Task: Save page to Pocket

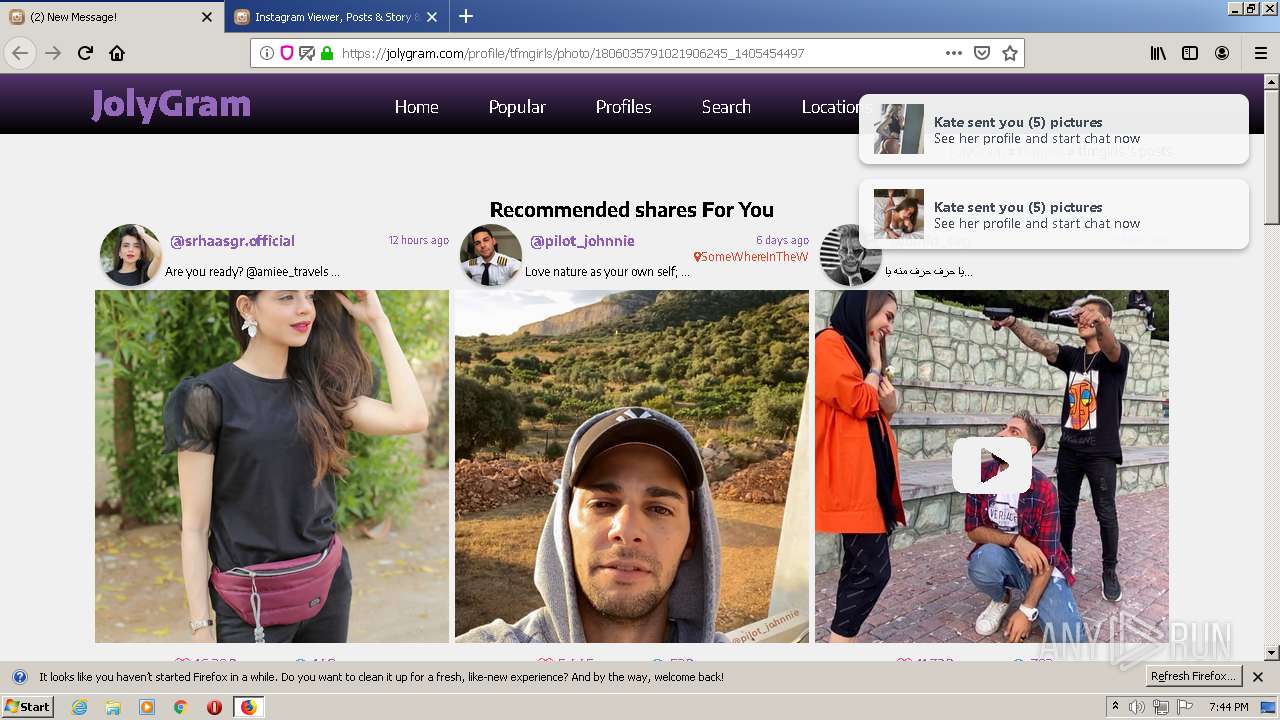Action: pos(982,53)
